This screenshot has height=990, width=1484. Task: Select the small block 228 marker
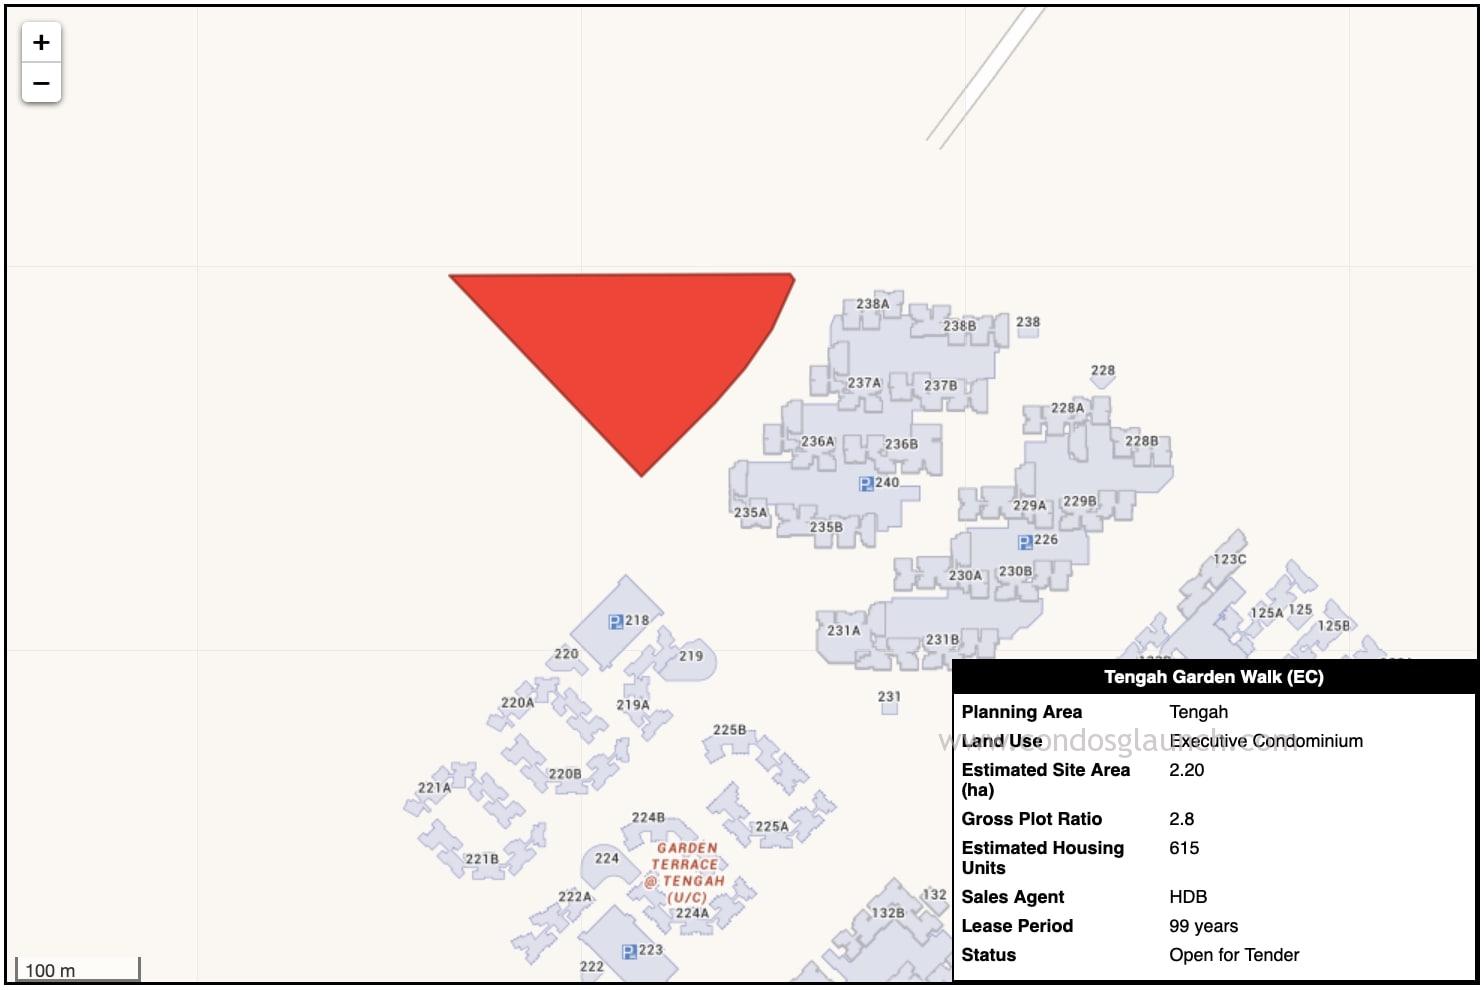click(1102, 379)
